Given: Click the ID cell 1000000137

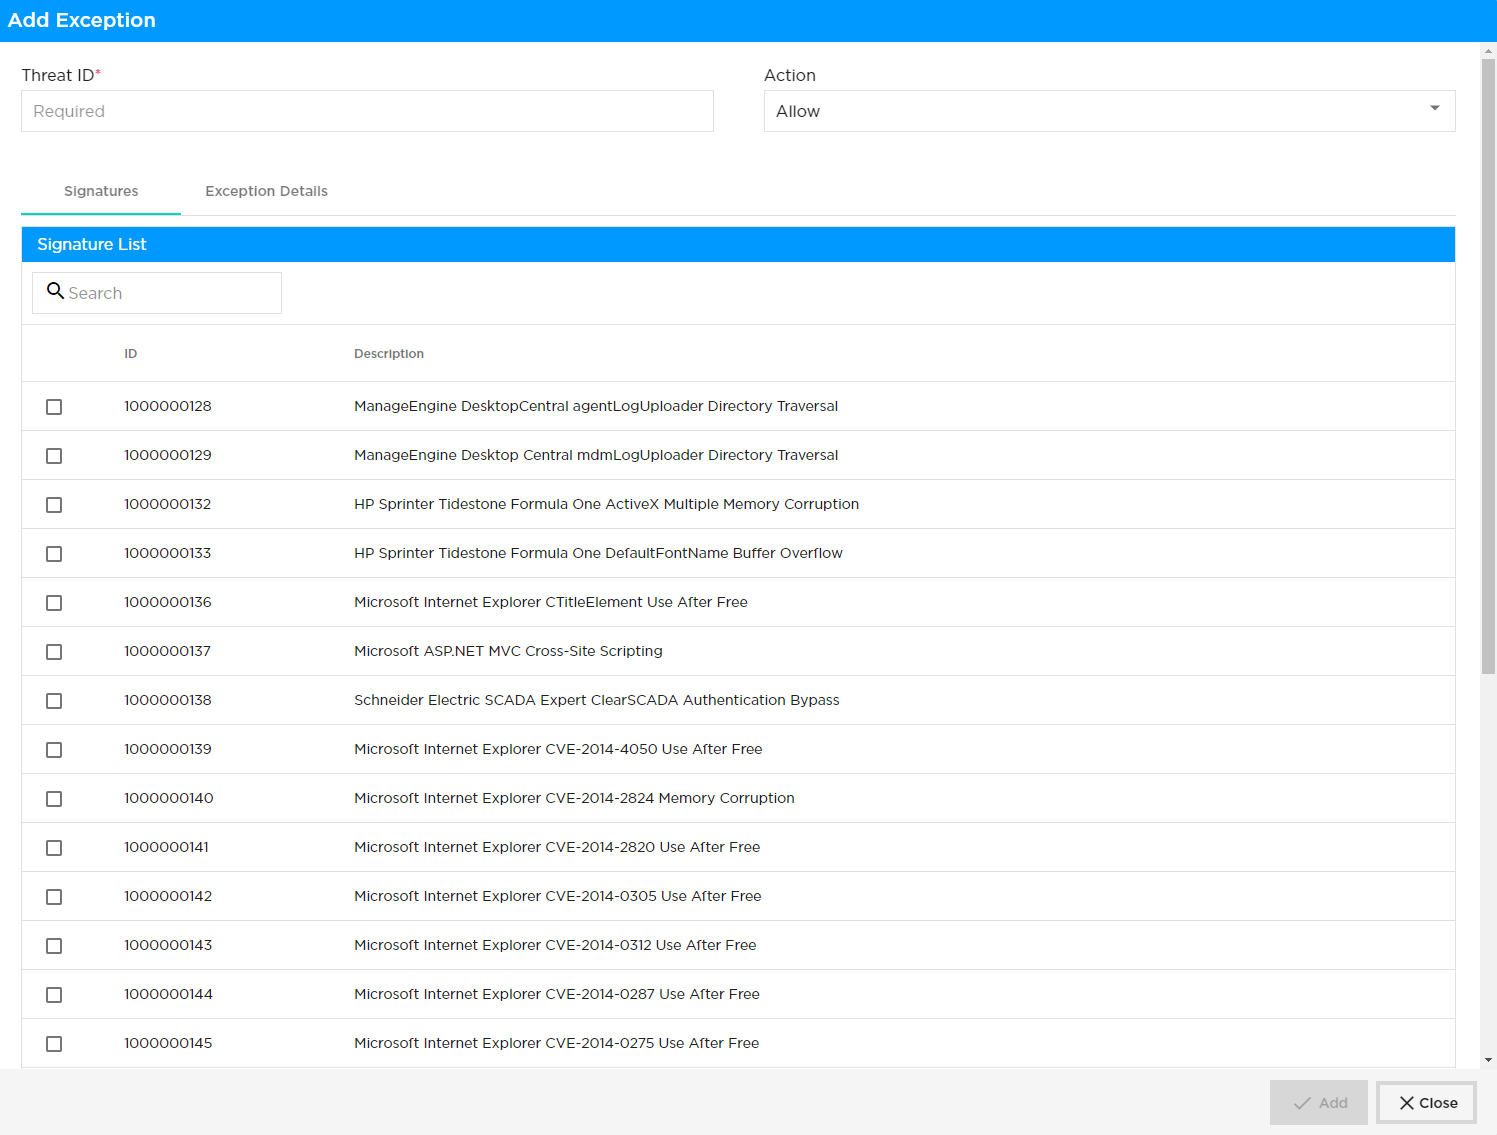Looking at the screenshot, I should pyautogui.click(x=167, y=651).
